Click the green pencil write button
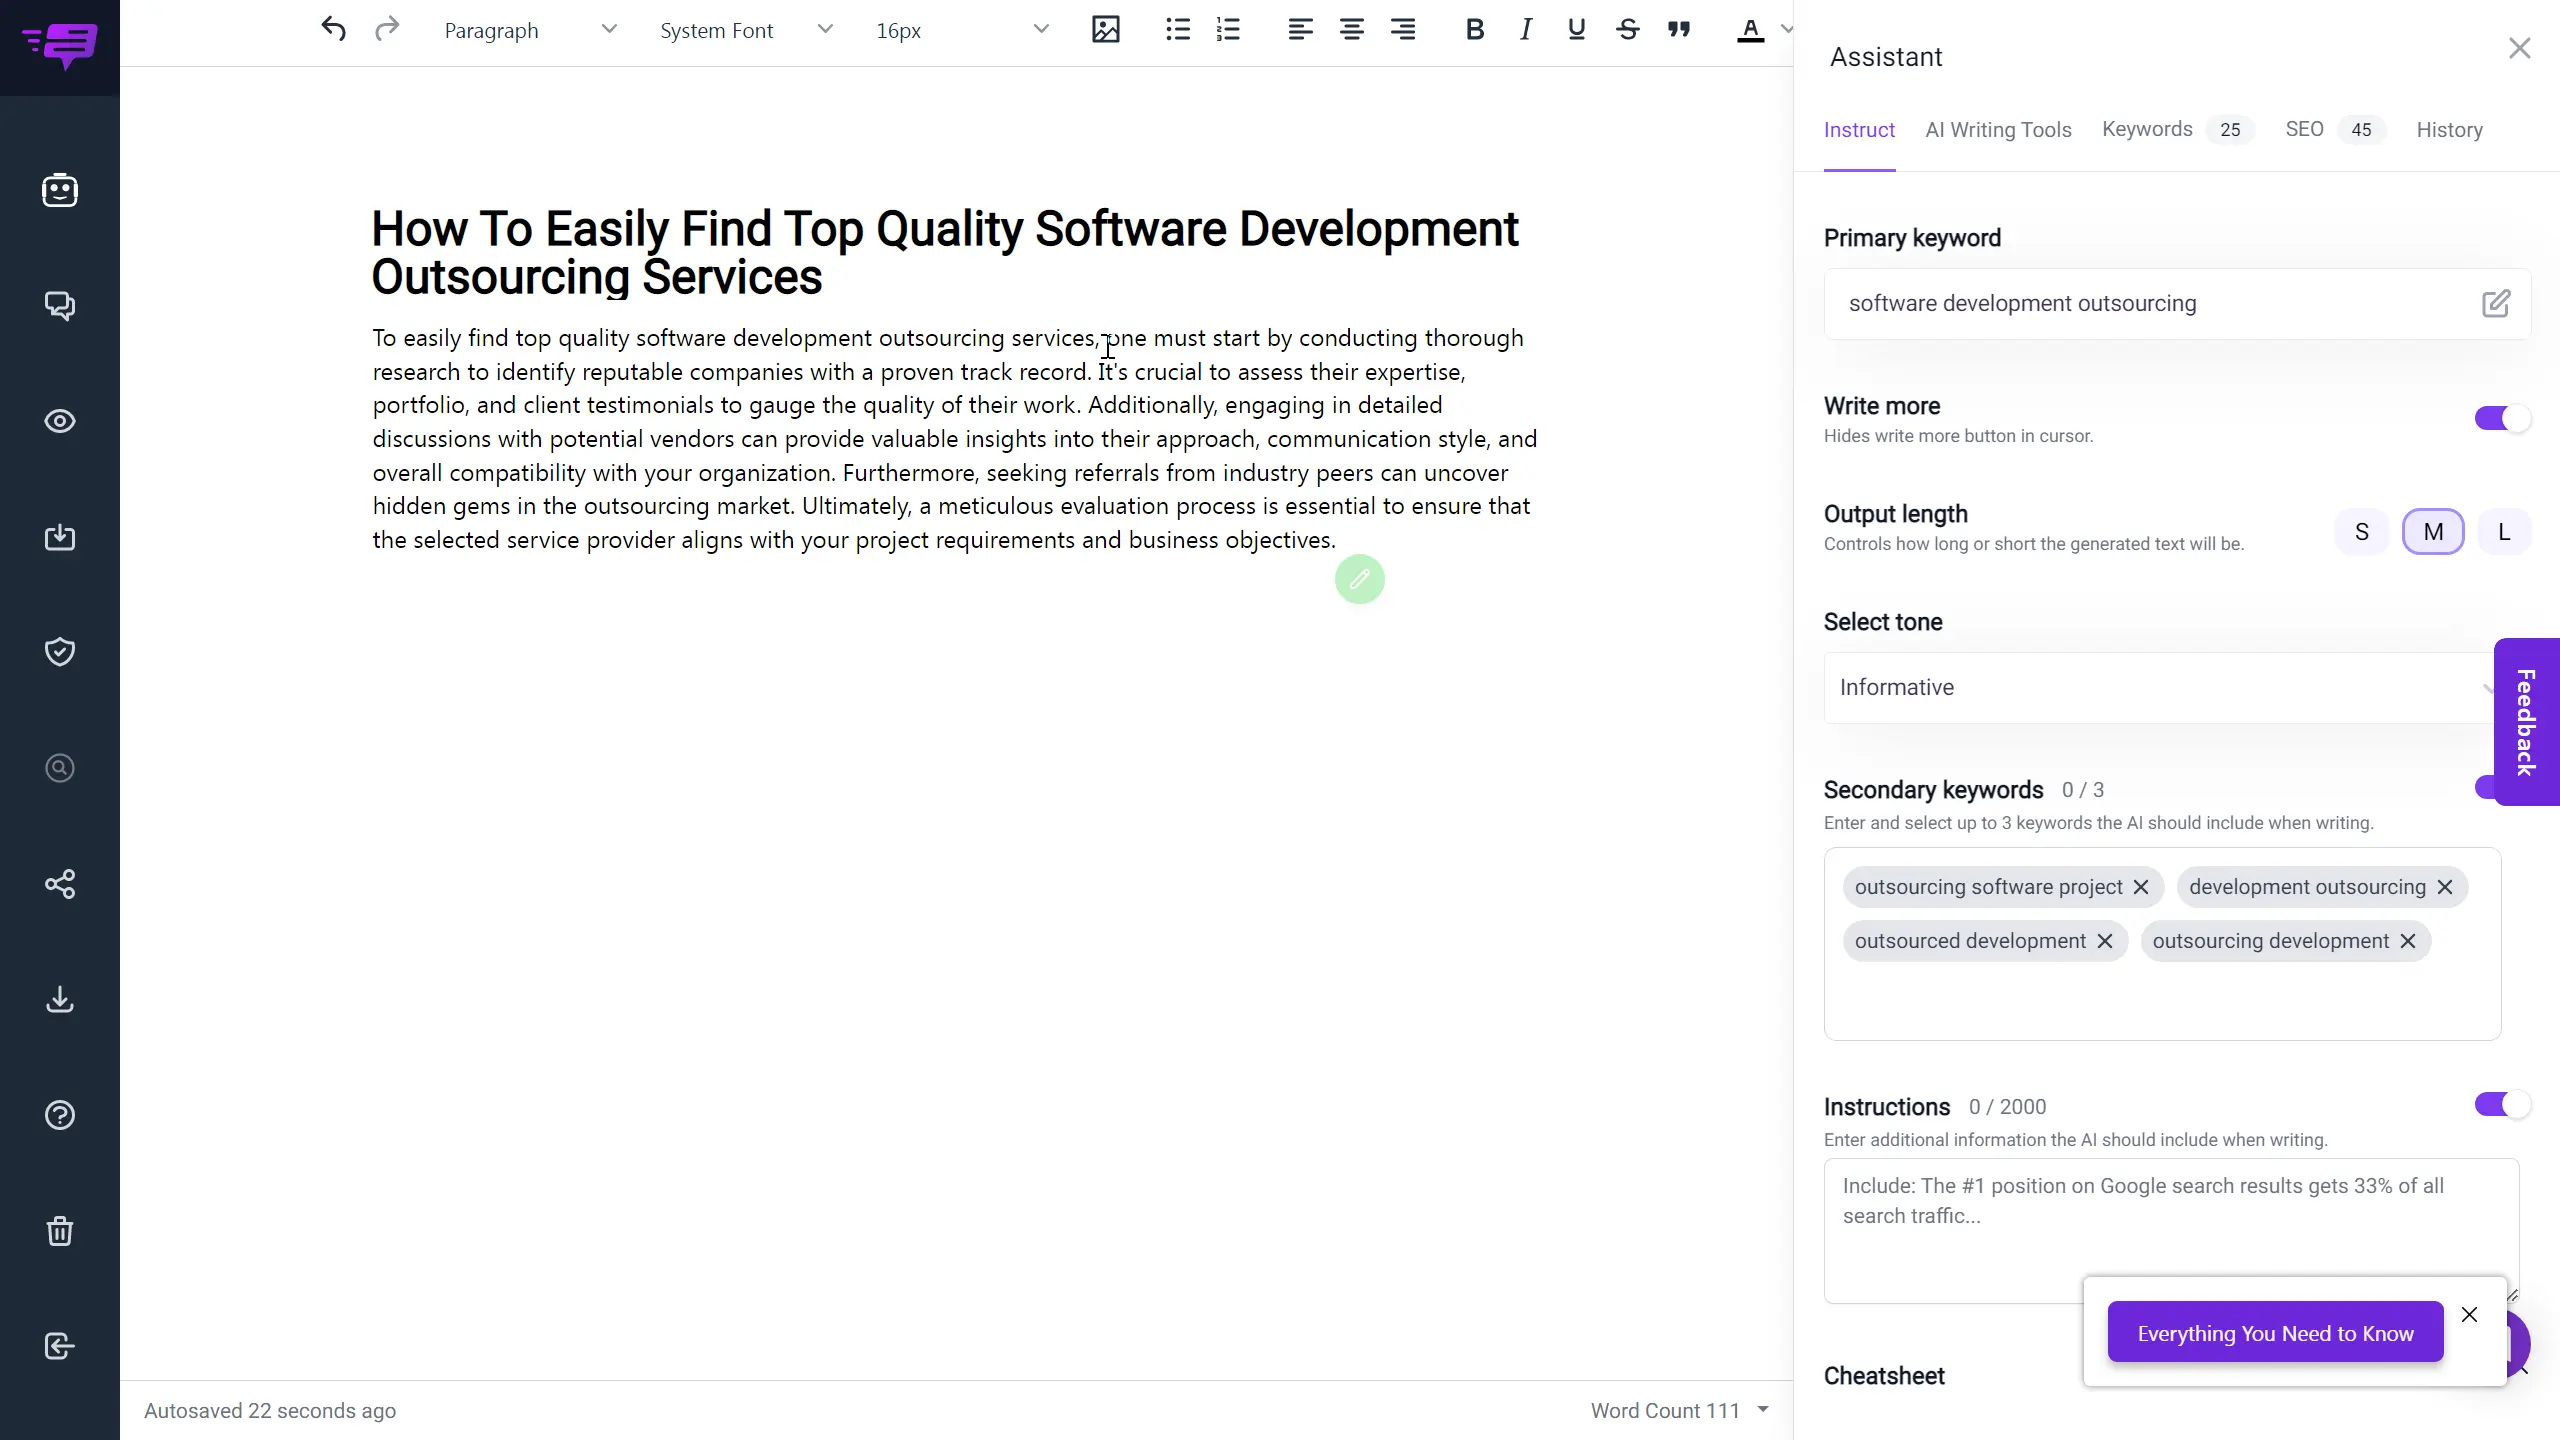The height and width of the screenshot is (1440, 2560). [x=1359, y=580]
